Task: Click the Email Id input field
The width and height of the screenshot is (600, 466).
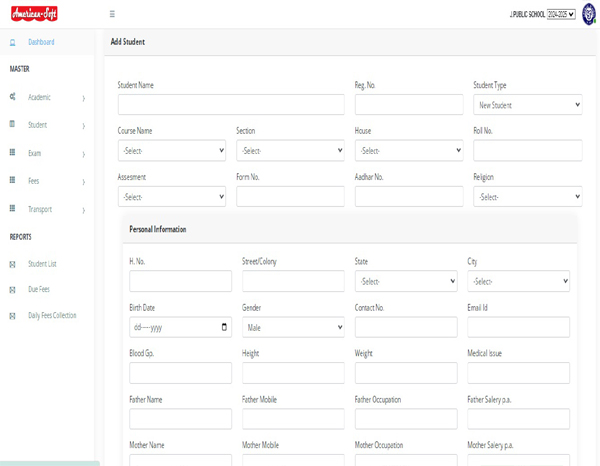Action: coord(518,327)
